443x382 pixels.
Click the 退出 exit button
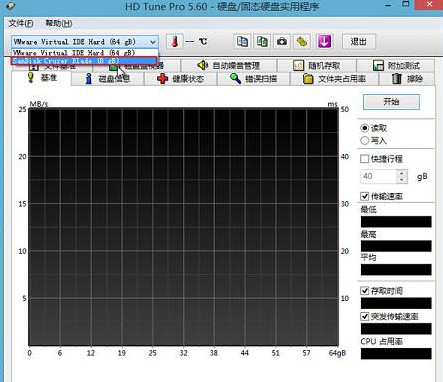[x=359, y=42]
